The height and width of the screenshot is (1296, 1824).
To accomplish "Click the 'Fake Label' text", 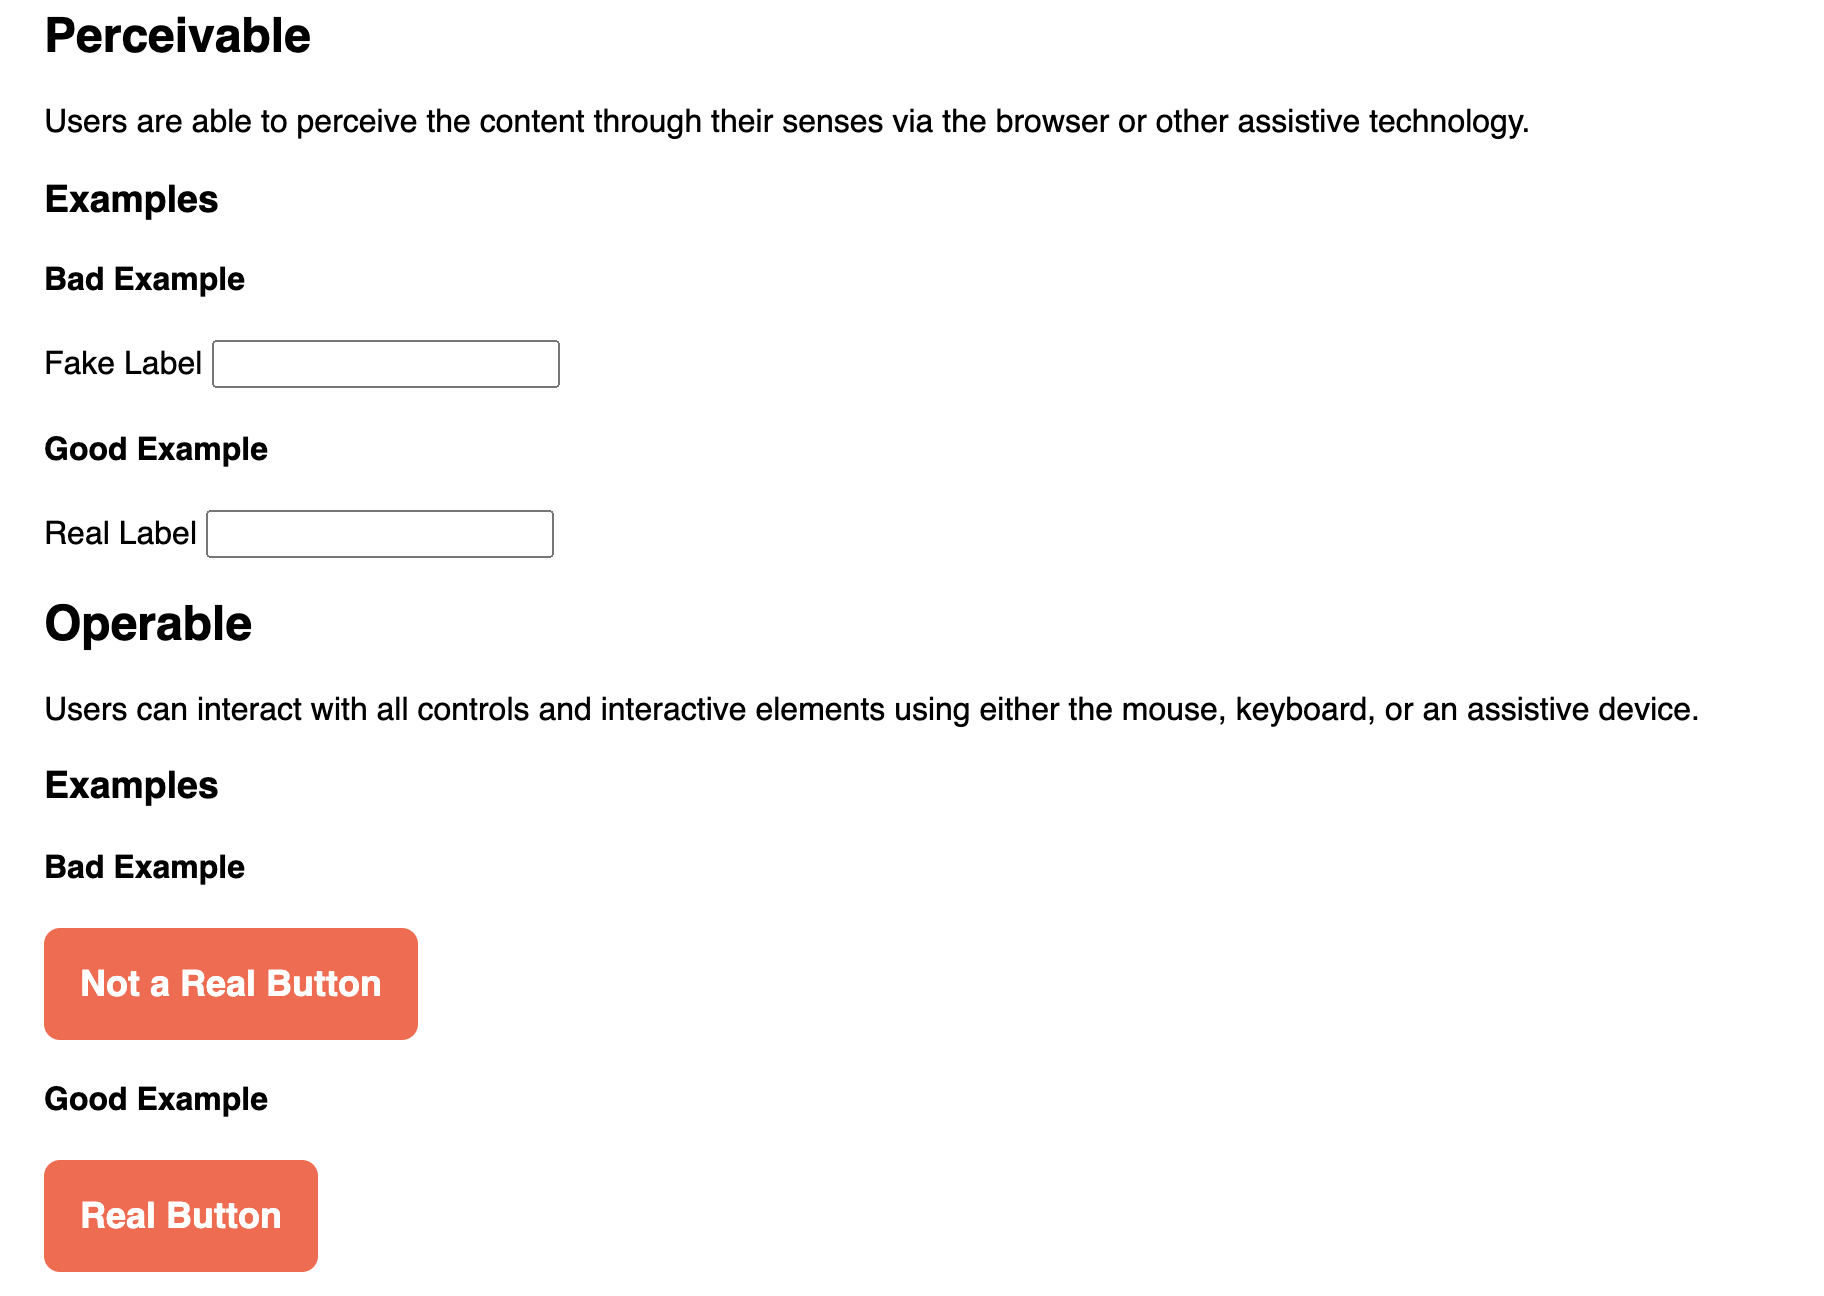I will (123, 364).
